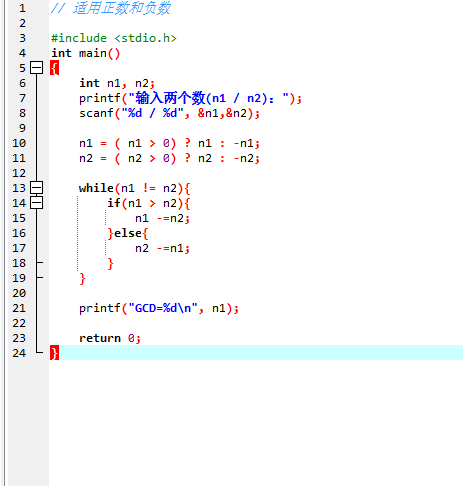The height and width of the screenshot is (486, 463).
Task: Click line number 21 in the gutter
Action: pos(19,308)
